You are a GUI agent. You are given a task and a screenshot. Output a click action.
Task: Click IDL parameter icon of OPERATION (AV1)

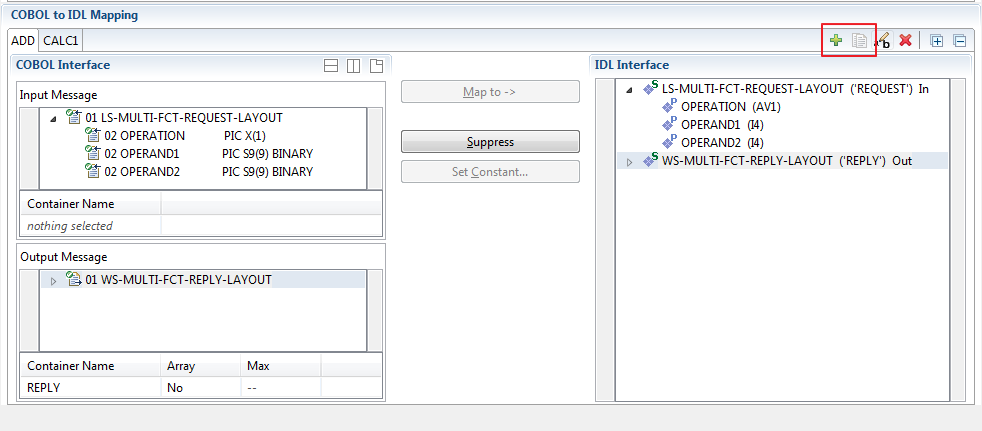tap(670, 106)
